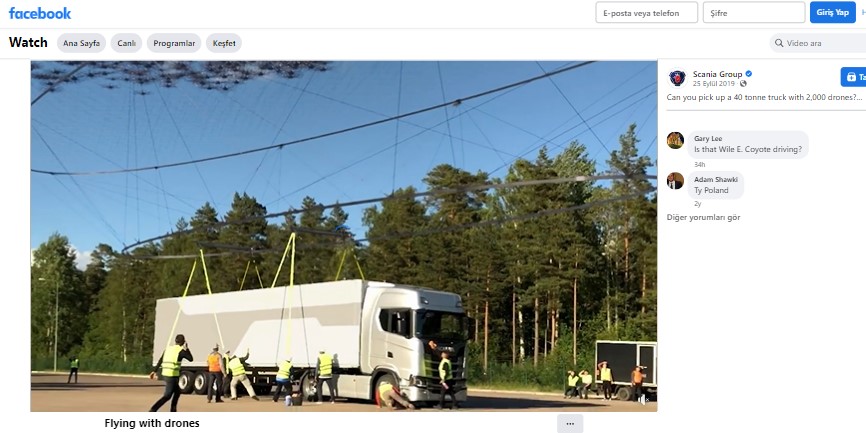Click the Giriş Yap login button

click(832, 13)
